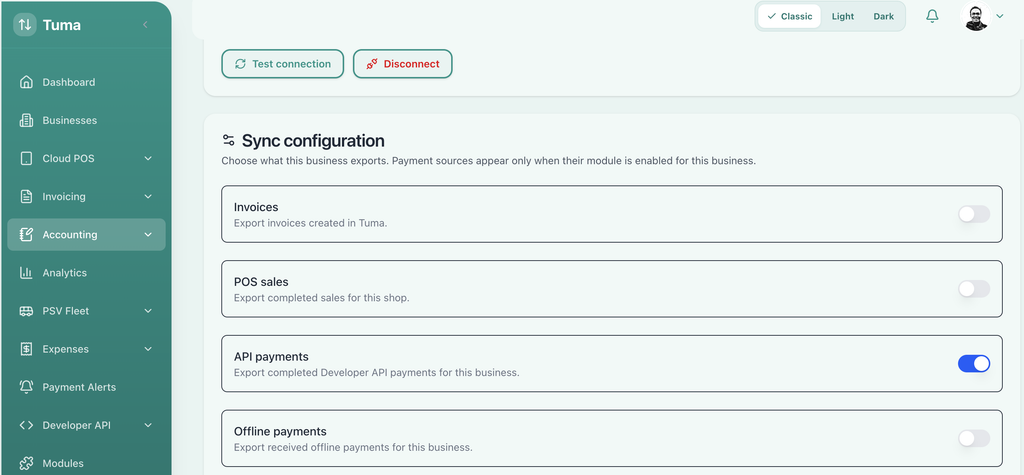Click the Businesses building icon

[x=26, y=120]
